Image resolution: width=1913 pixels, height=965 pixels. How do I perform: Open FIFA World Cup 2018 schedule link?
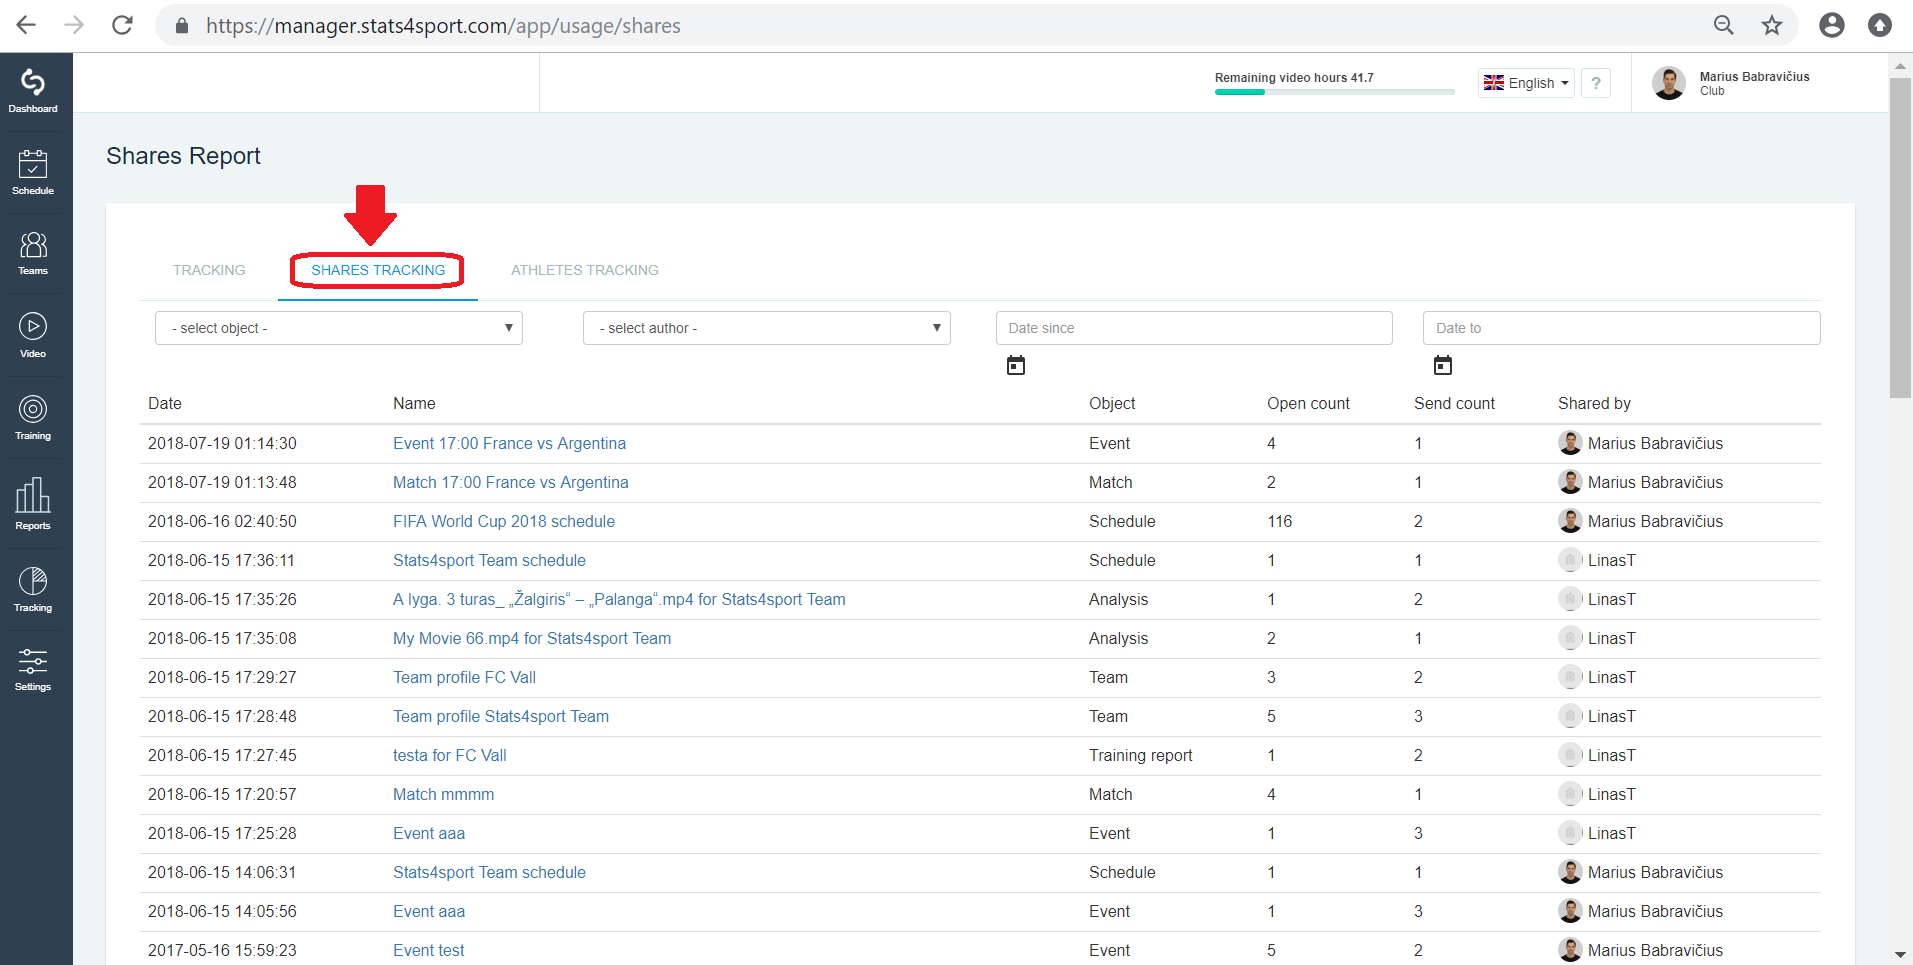(504, 522)
